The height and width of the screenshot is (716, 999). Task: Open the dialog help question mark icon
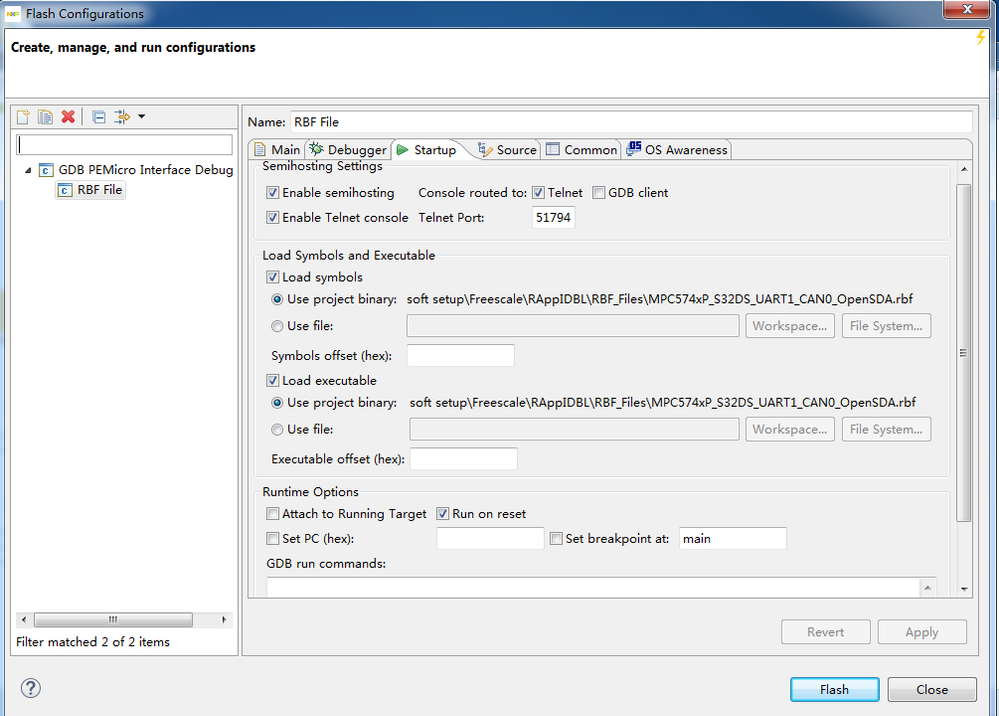30,688
